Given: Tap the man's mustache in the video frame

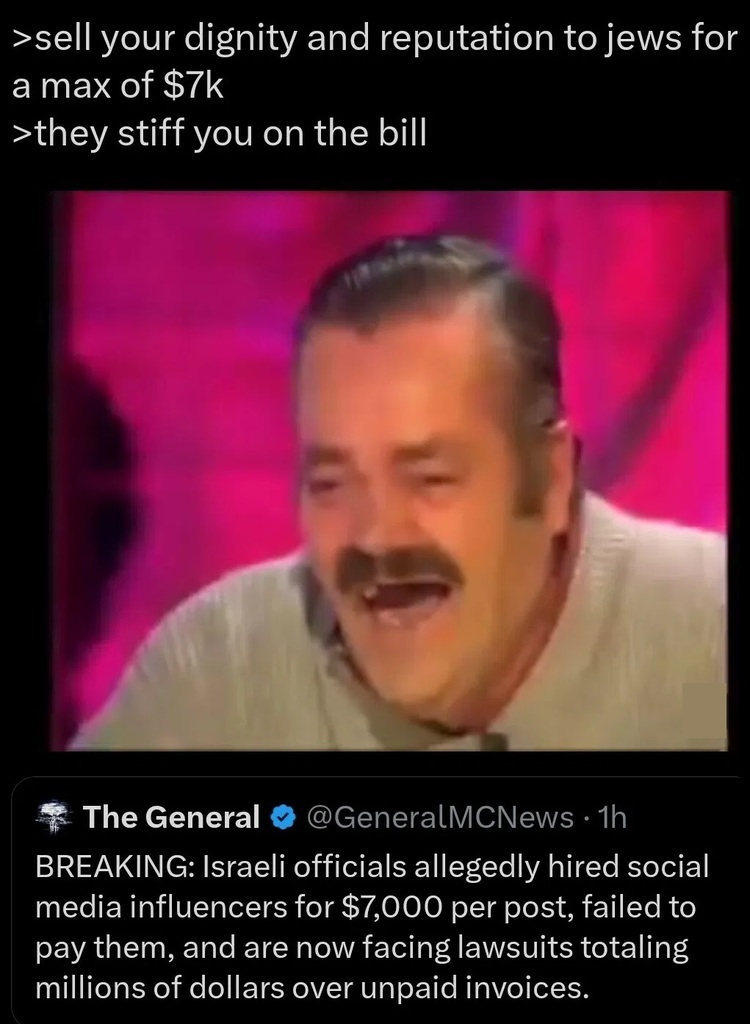Looking at the screenshot, I should tap(399, 566).
